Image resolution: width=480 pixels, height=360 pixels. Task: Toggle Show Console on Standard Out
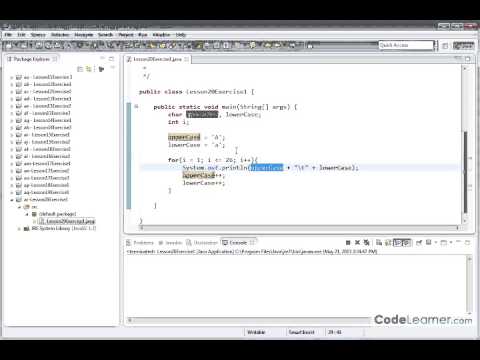[398, 243]
